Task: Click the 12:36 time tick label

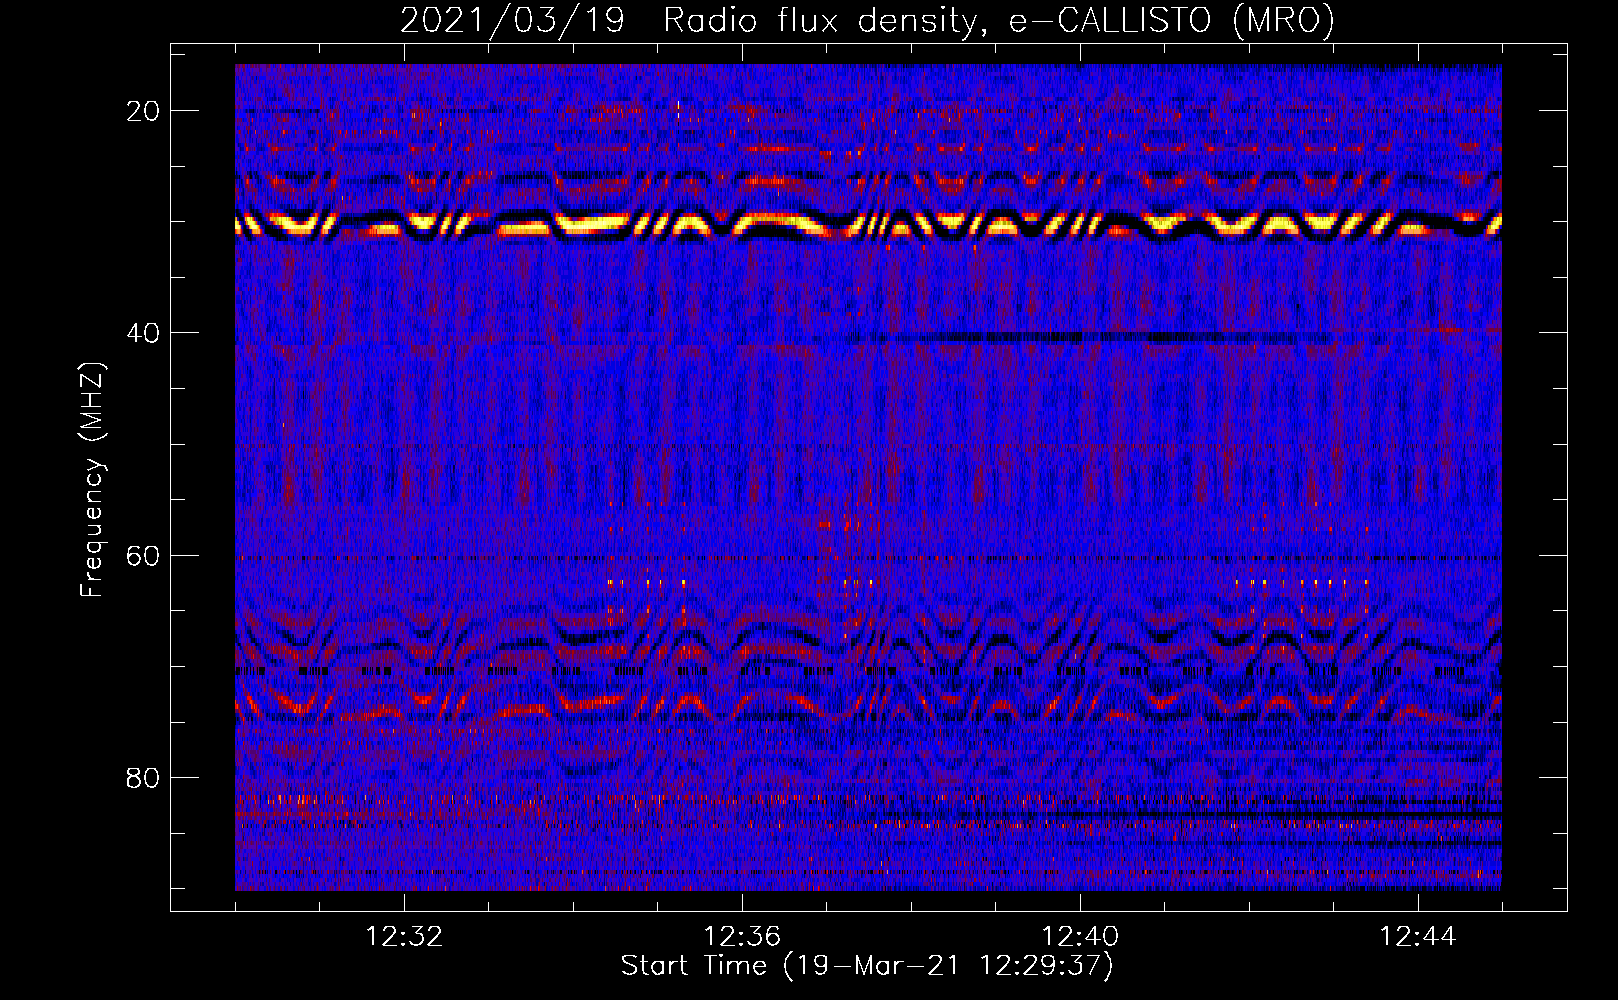Action: [742, 937]
